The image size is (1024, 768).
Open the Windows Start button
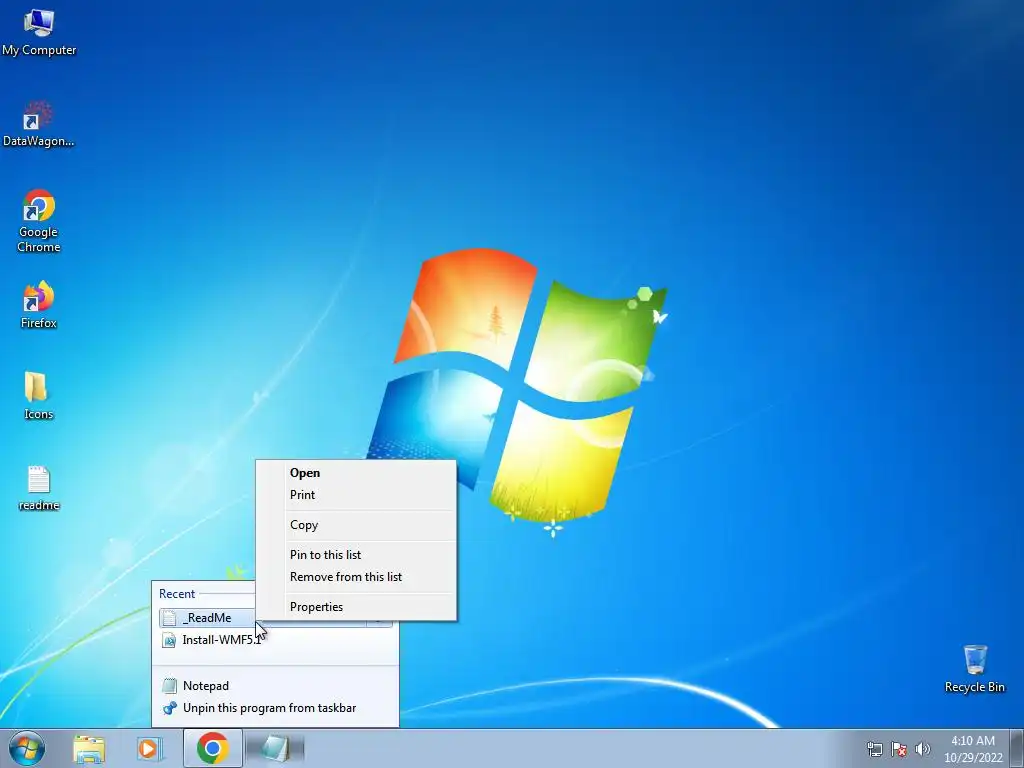(x=27, y=748)
